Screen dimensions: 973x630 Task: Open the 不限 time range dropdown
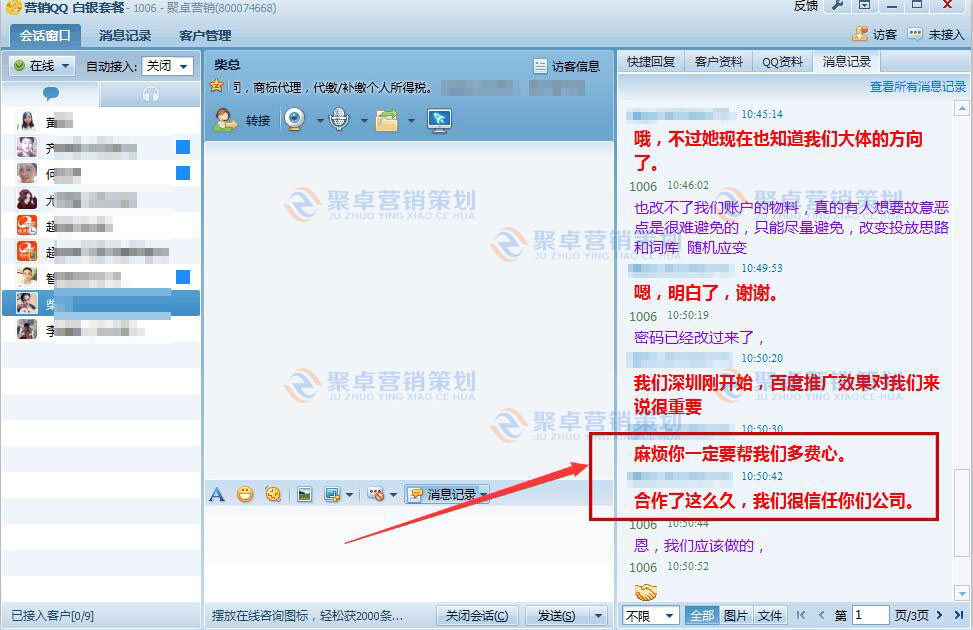[x=650, y=615]
